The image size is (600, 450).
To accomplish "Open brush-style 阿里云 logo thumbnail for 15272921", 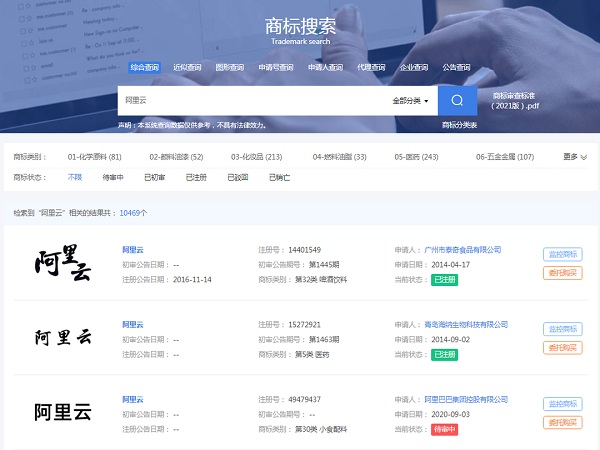I will click(x=63, y=337).
